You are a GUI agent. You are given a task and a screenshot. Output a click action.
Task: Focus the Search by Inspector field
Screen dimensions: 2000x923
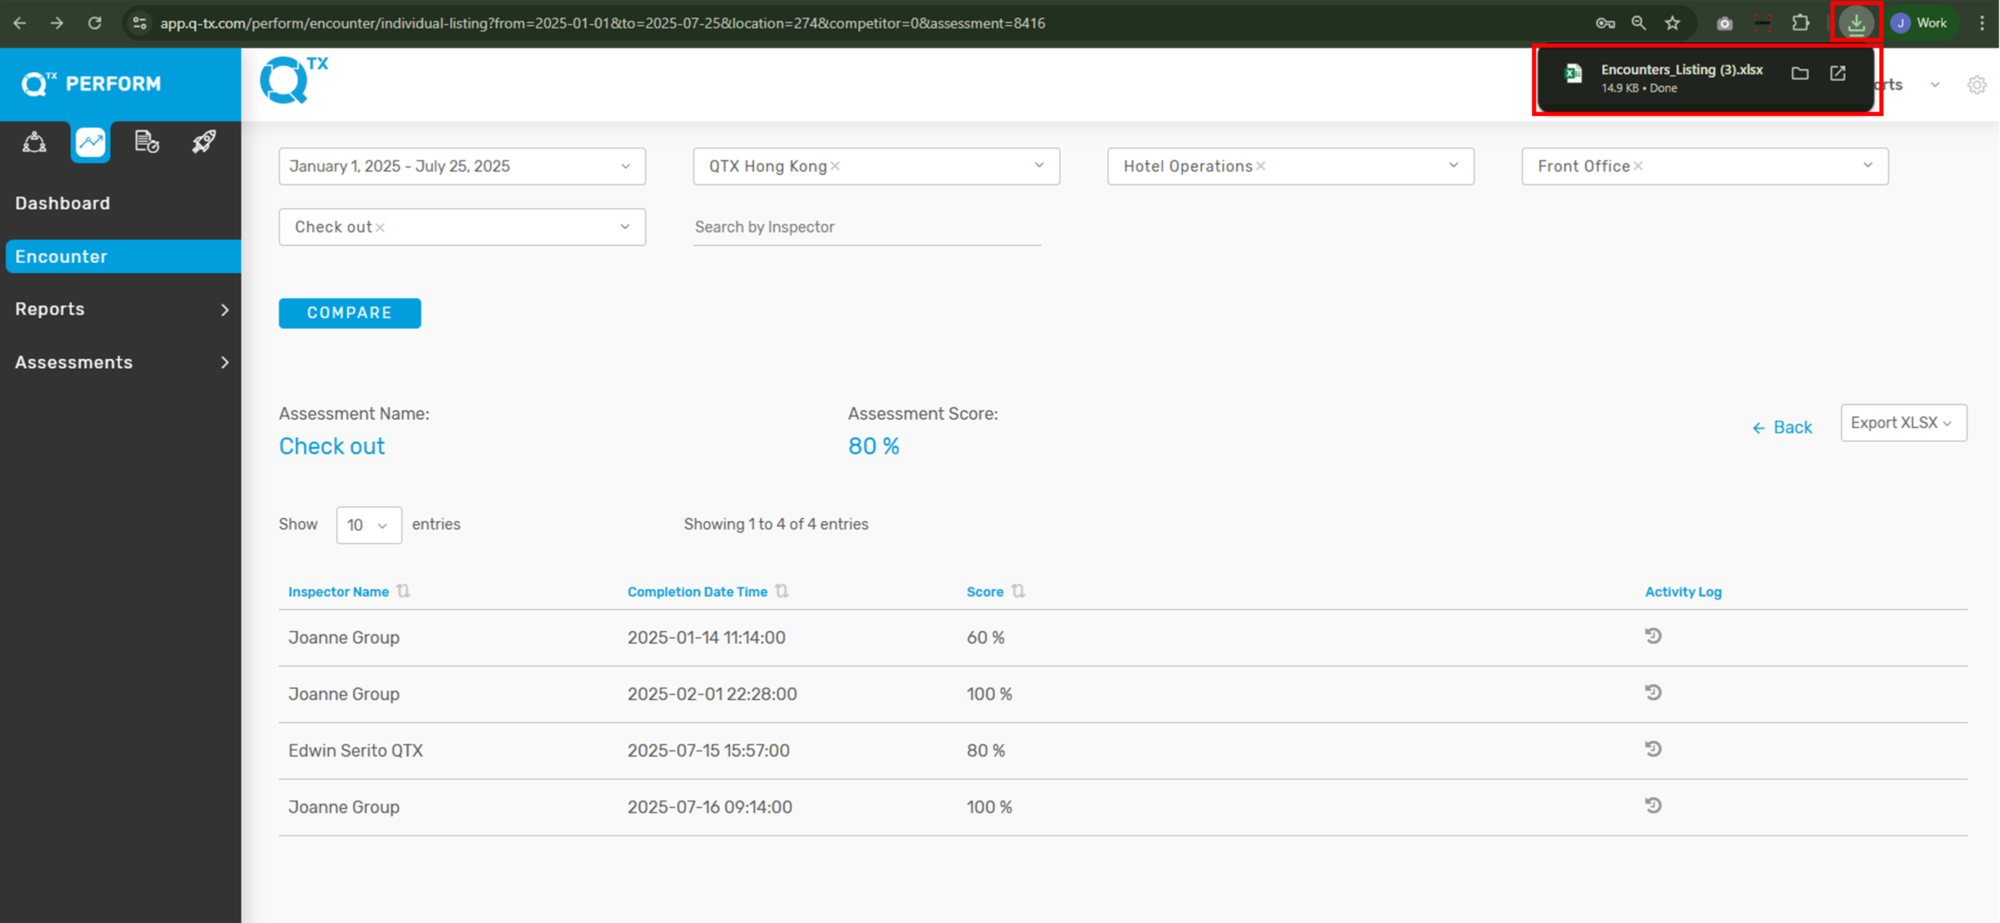(866, 227)
